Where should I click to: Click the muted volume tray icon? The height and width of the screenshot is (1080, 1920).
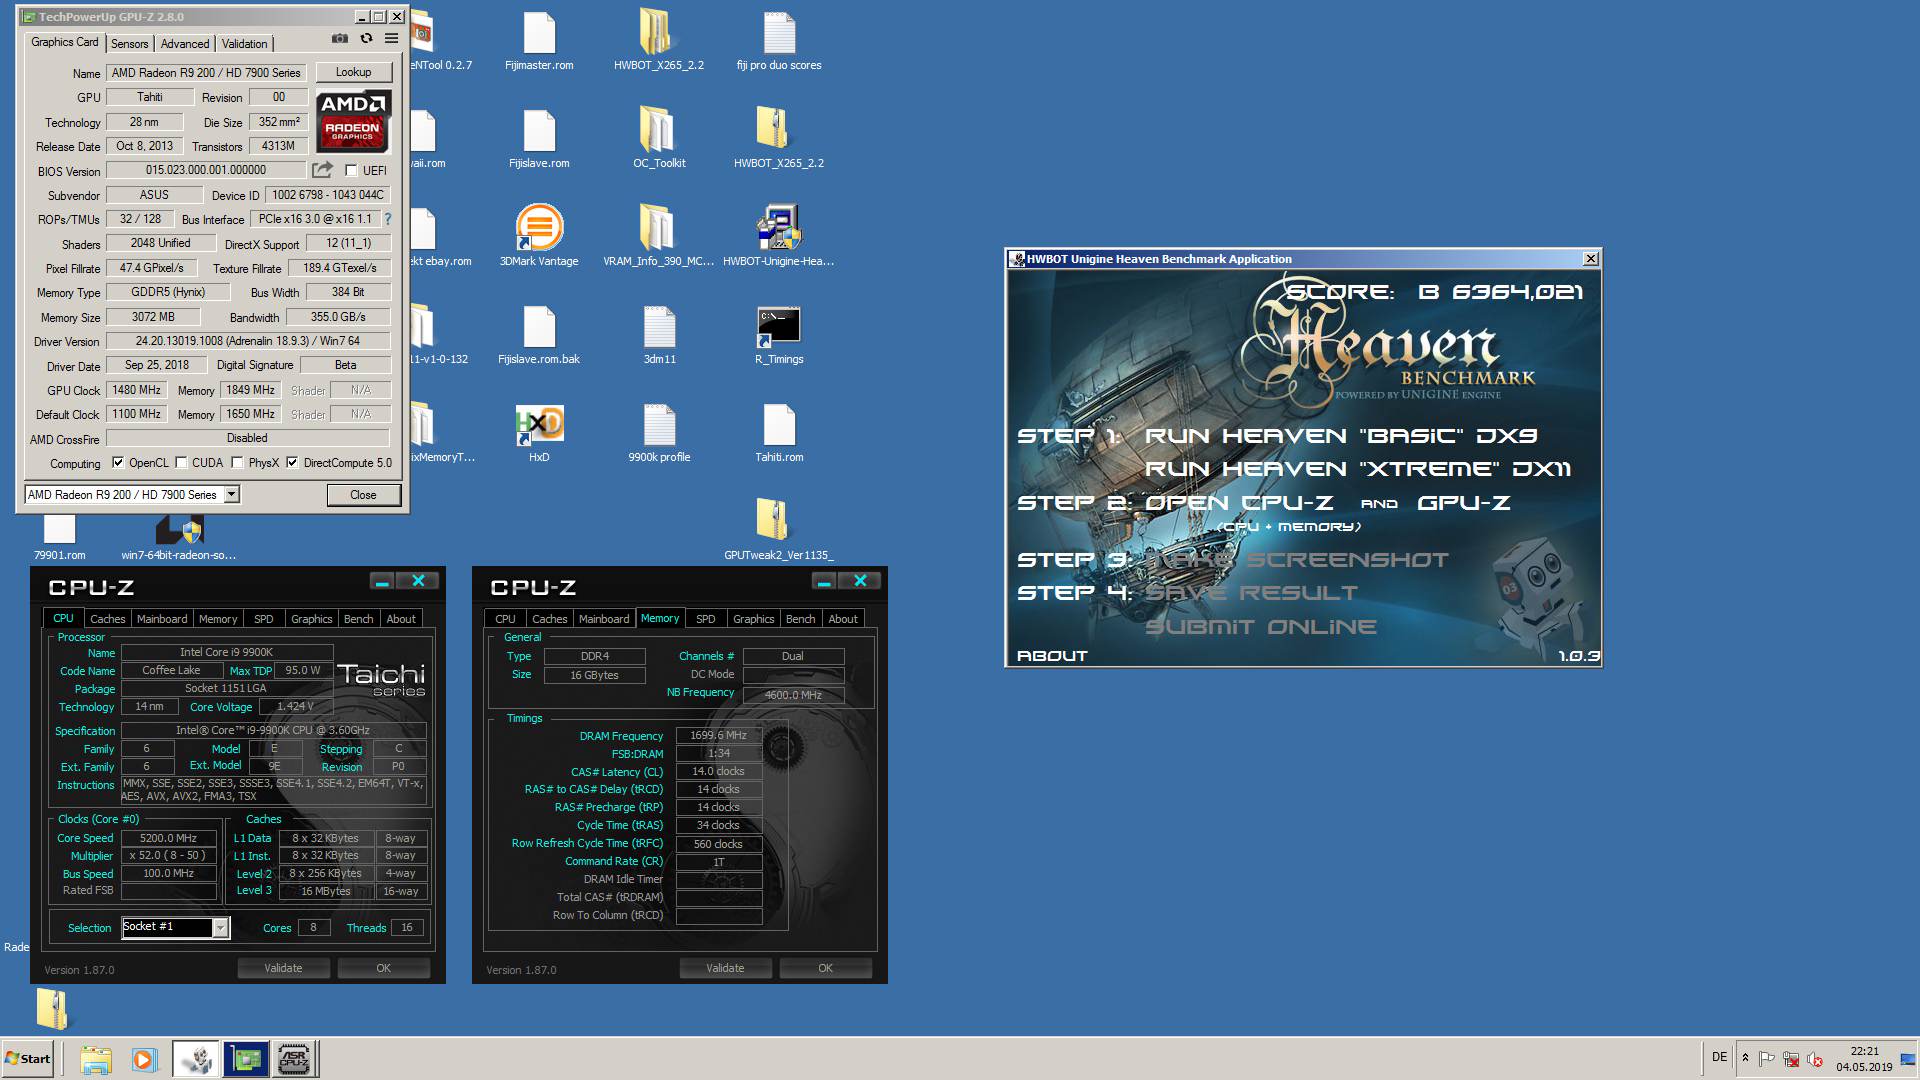coord(1815,1058)
